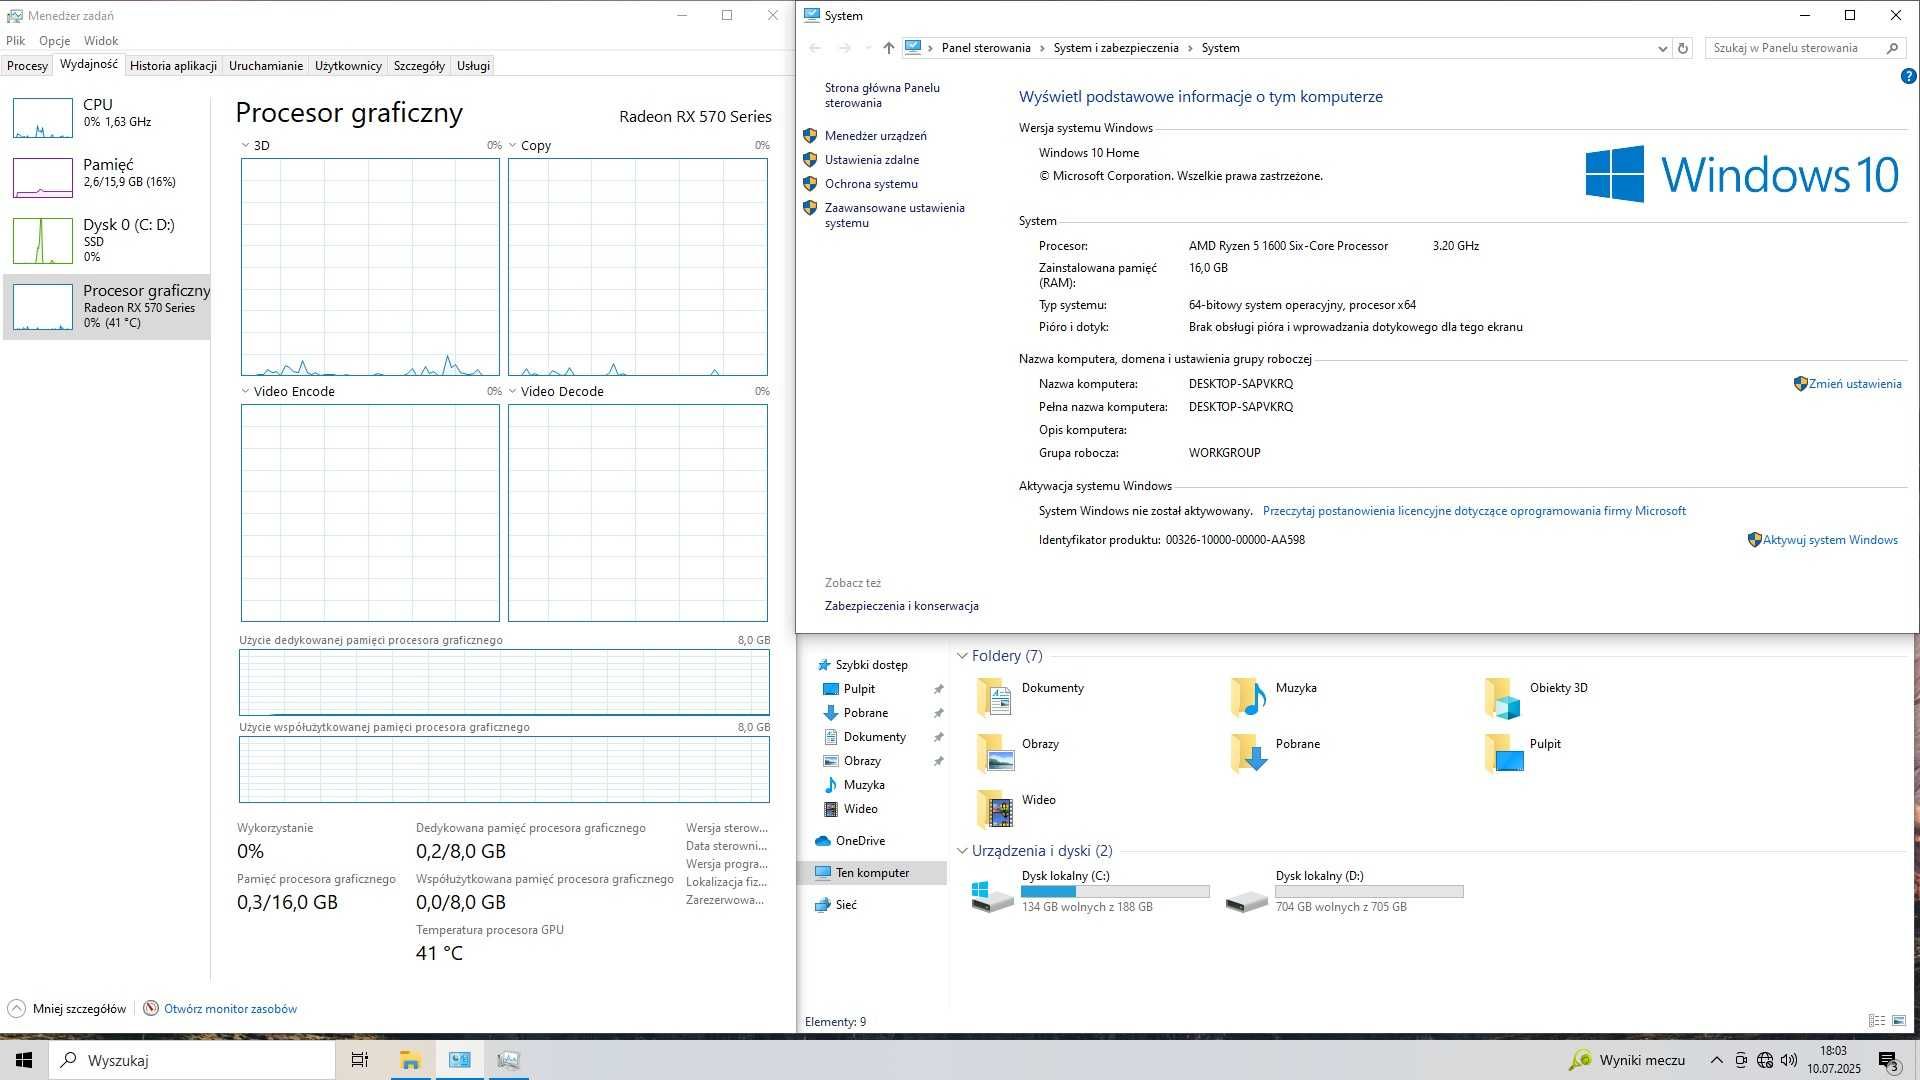
Task: Open Zabezpieczenia i konserwacja link
Action: click(901, 606)
